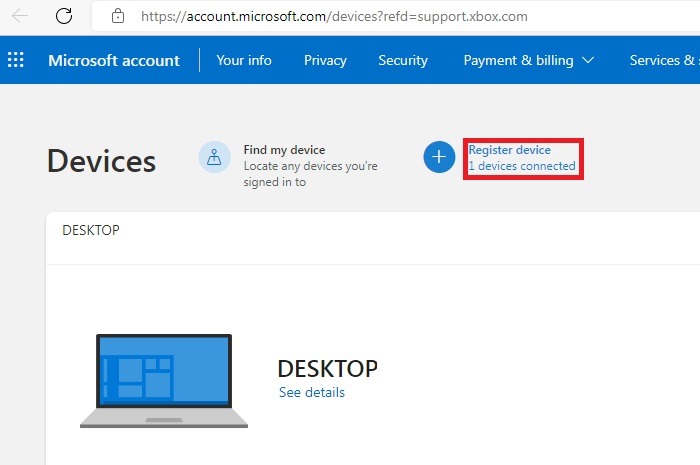Open the Your info tab
The image size is (700, 465).
click(244, 60)
